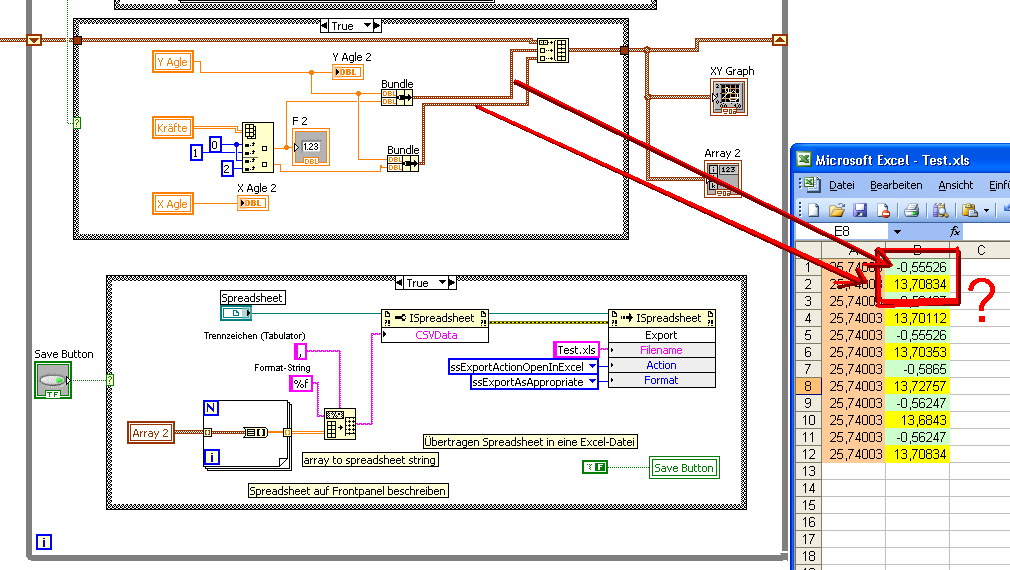The height and width of the screenshot is (570, 1010).
Task: Select Excel cell with 13,72757
Action: pyautogui.click(x=917, y=386)
